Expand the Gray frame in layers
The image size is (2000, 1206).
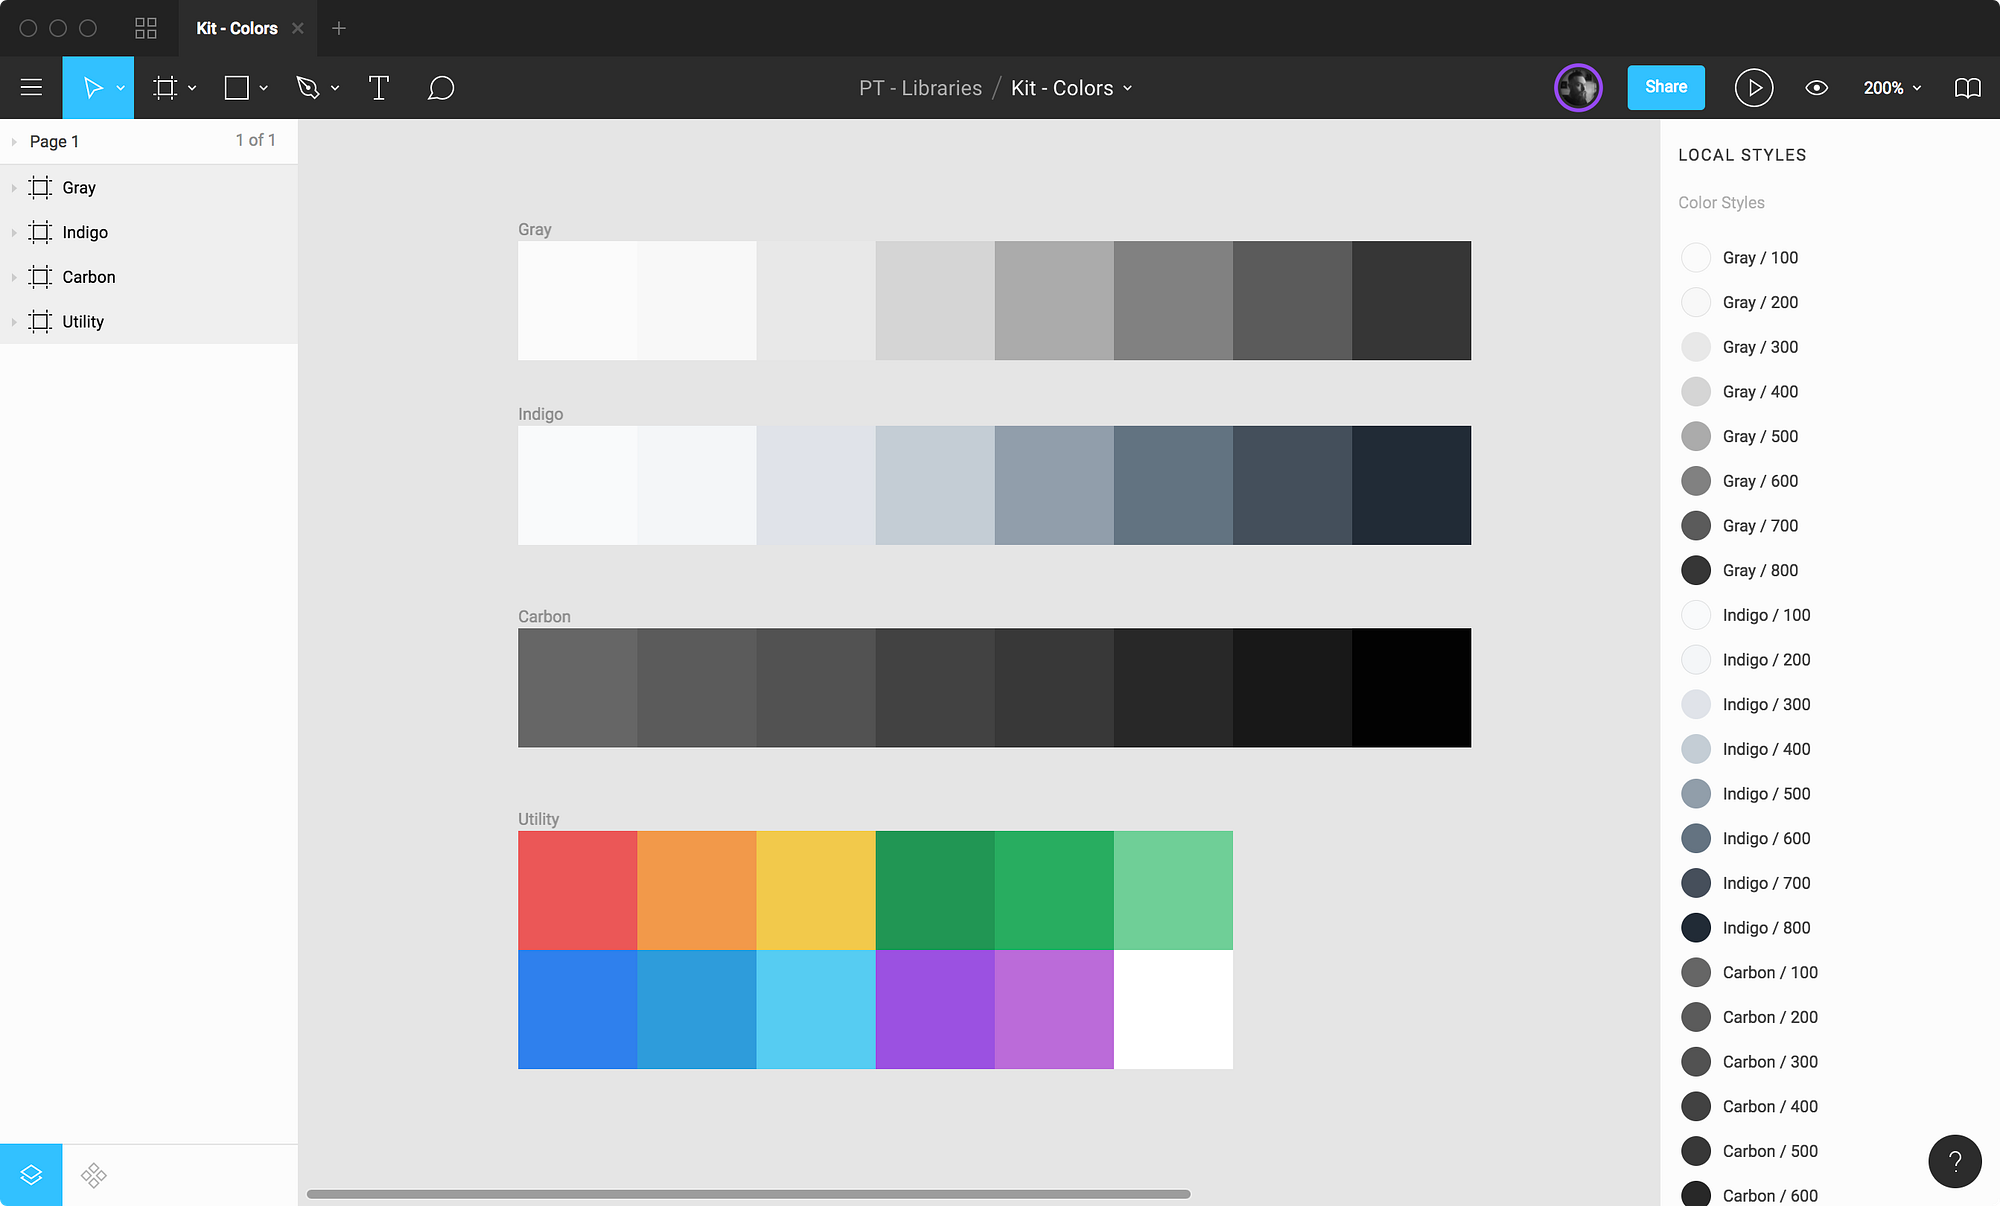click(x=13, y=187)
